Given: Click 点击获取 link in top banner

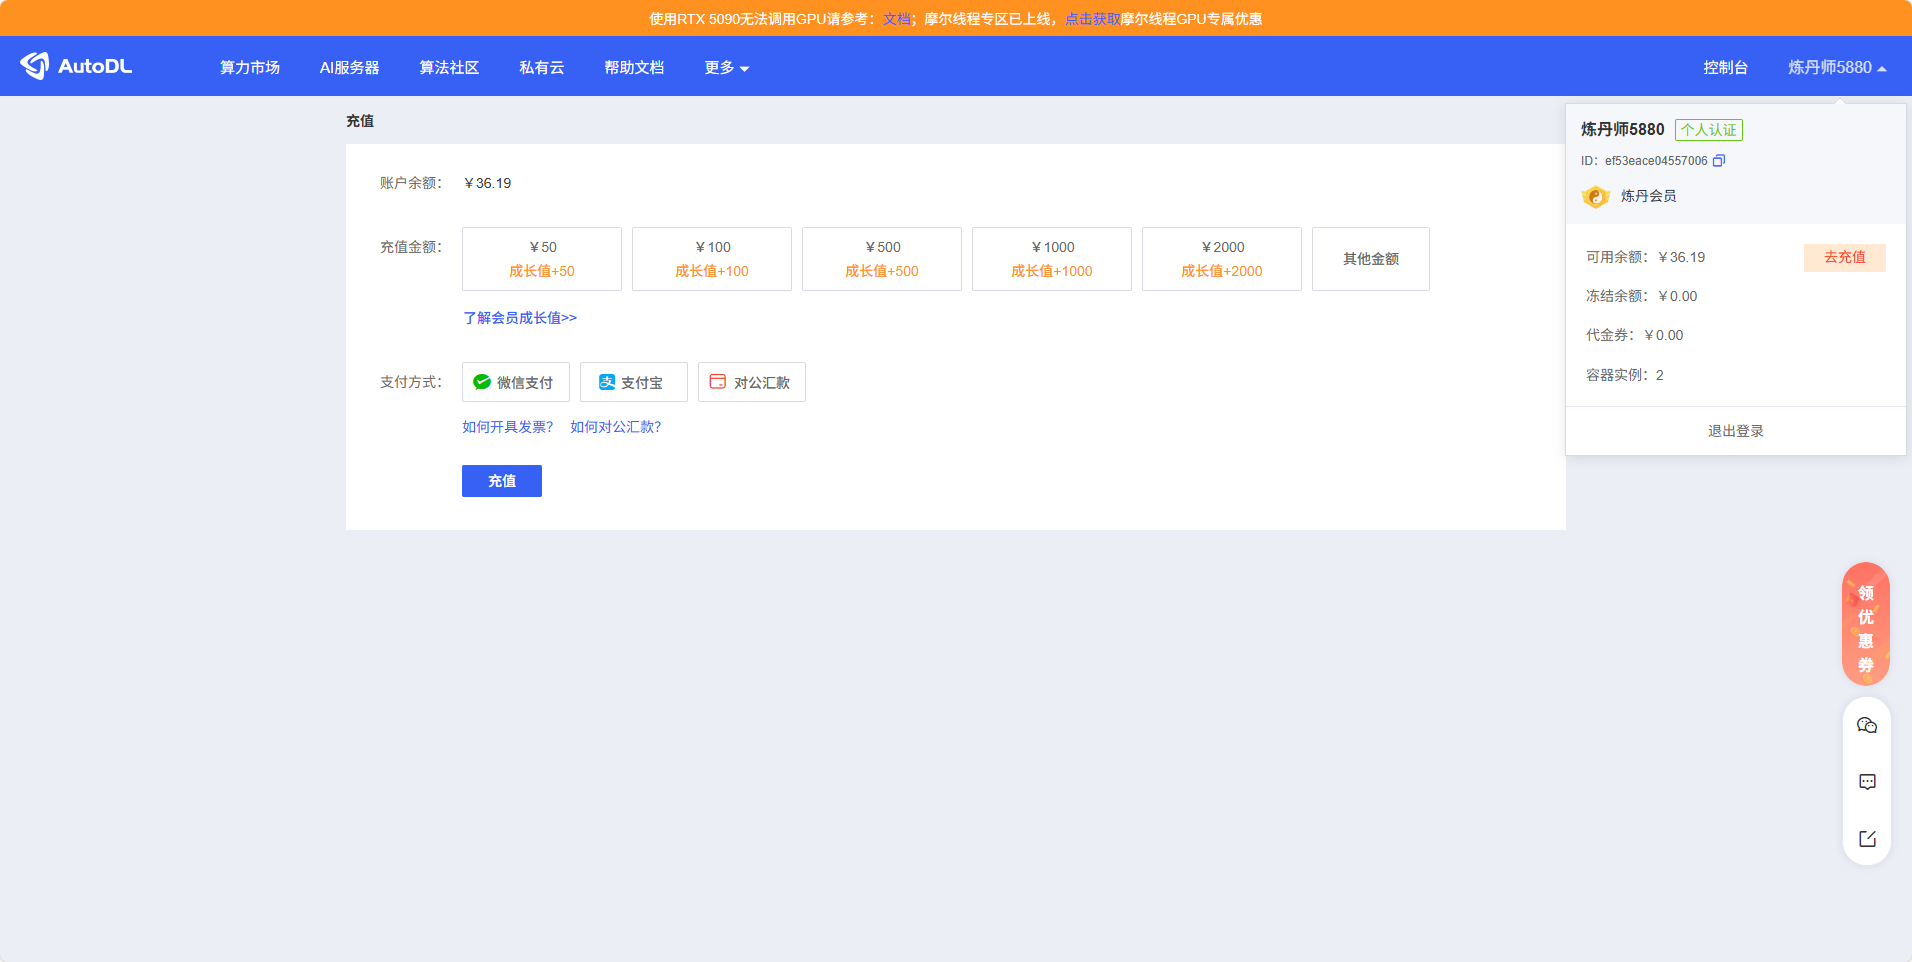Looking at the screenshot, I should [x=1092, y=19].
